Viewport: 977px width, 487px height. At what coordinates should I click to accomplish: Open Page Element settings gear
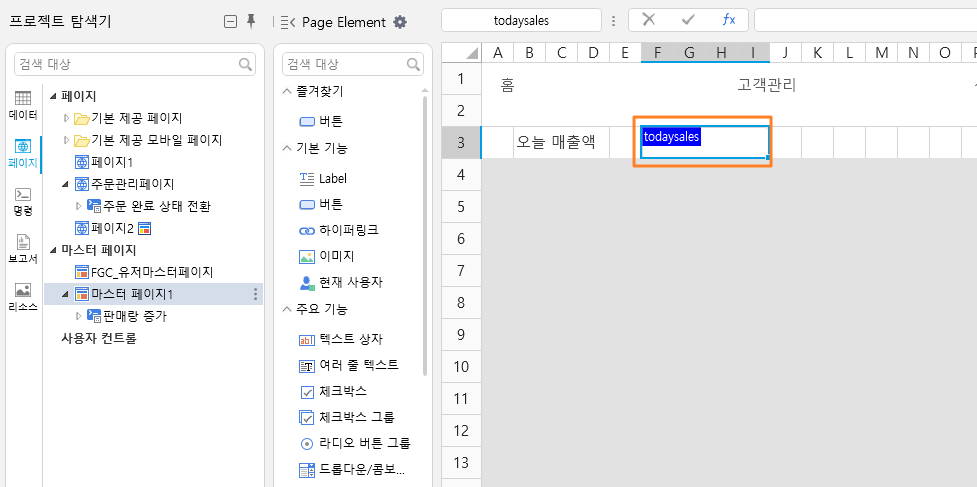point(400,22)
